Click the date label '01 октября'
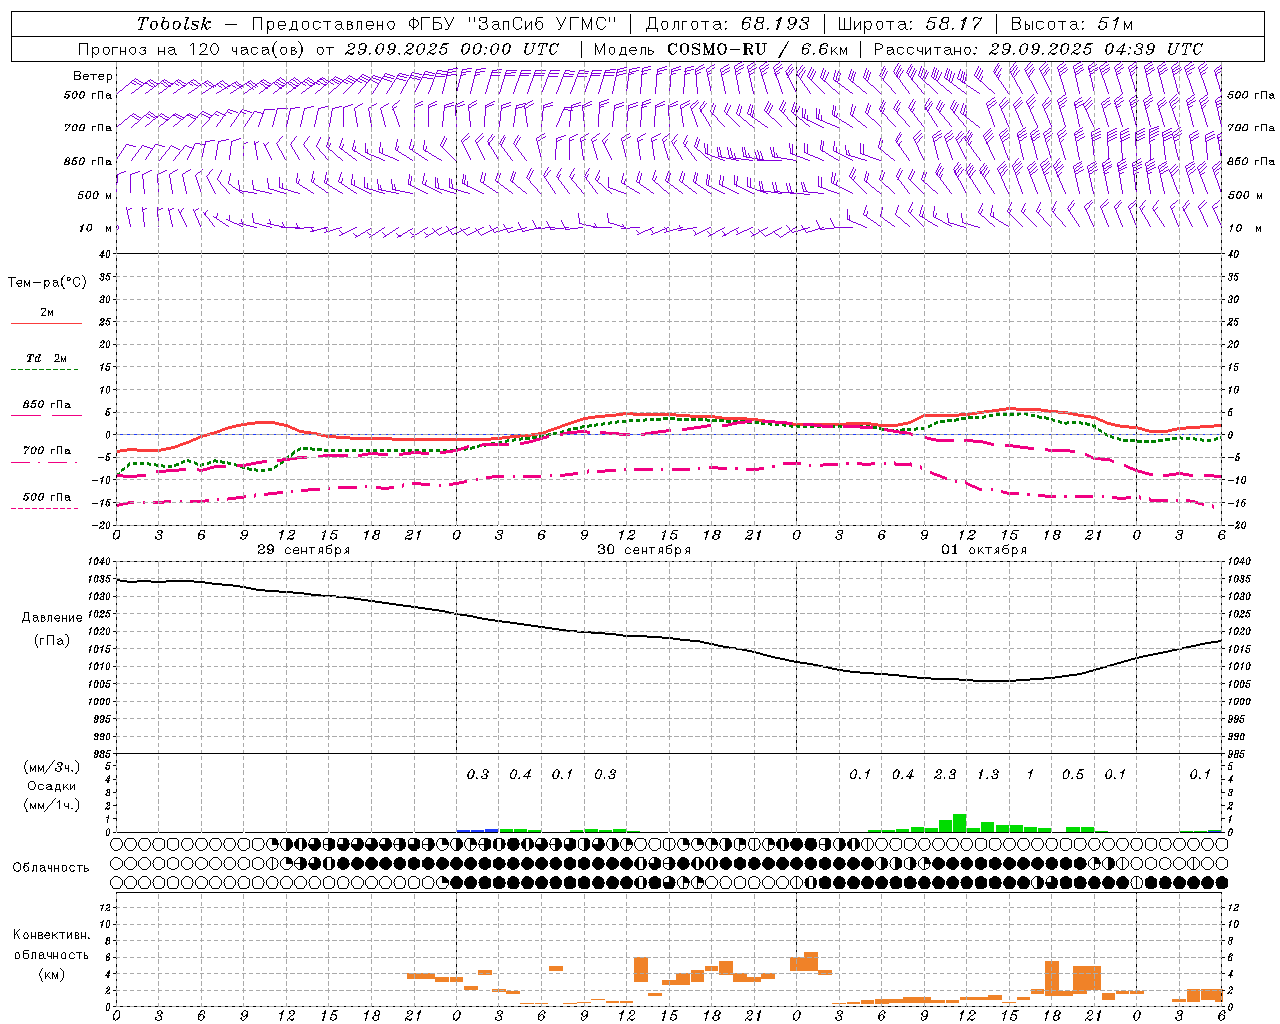Image resolution: width=1280 pixels, height=1024 pixels. (x=984, y=550)
